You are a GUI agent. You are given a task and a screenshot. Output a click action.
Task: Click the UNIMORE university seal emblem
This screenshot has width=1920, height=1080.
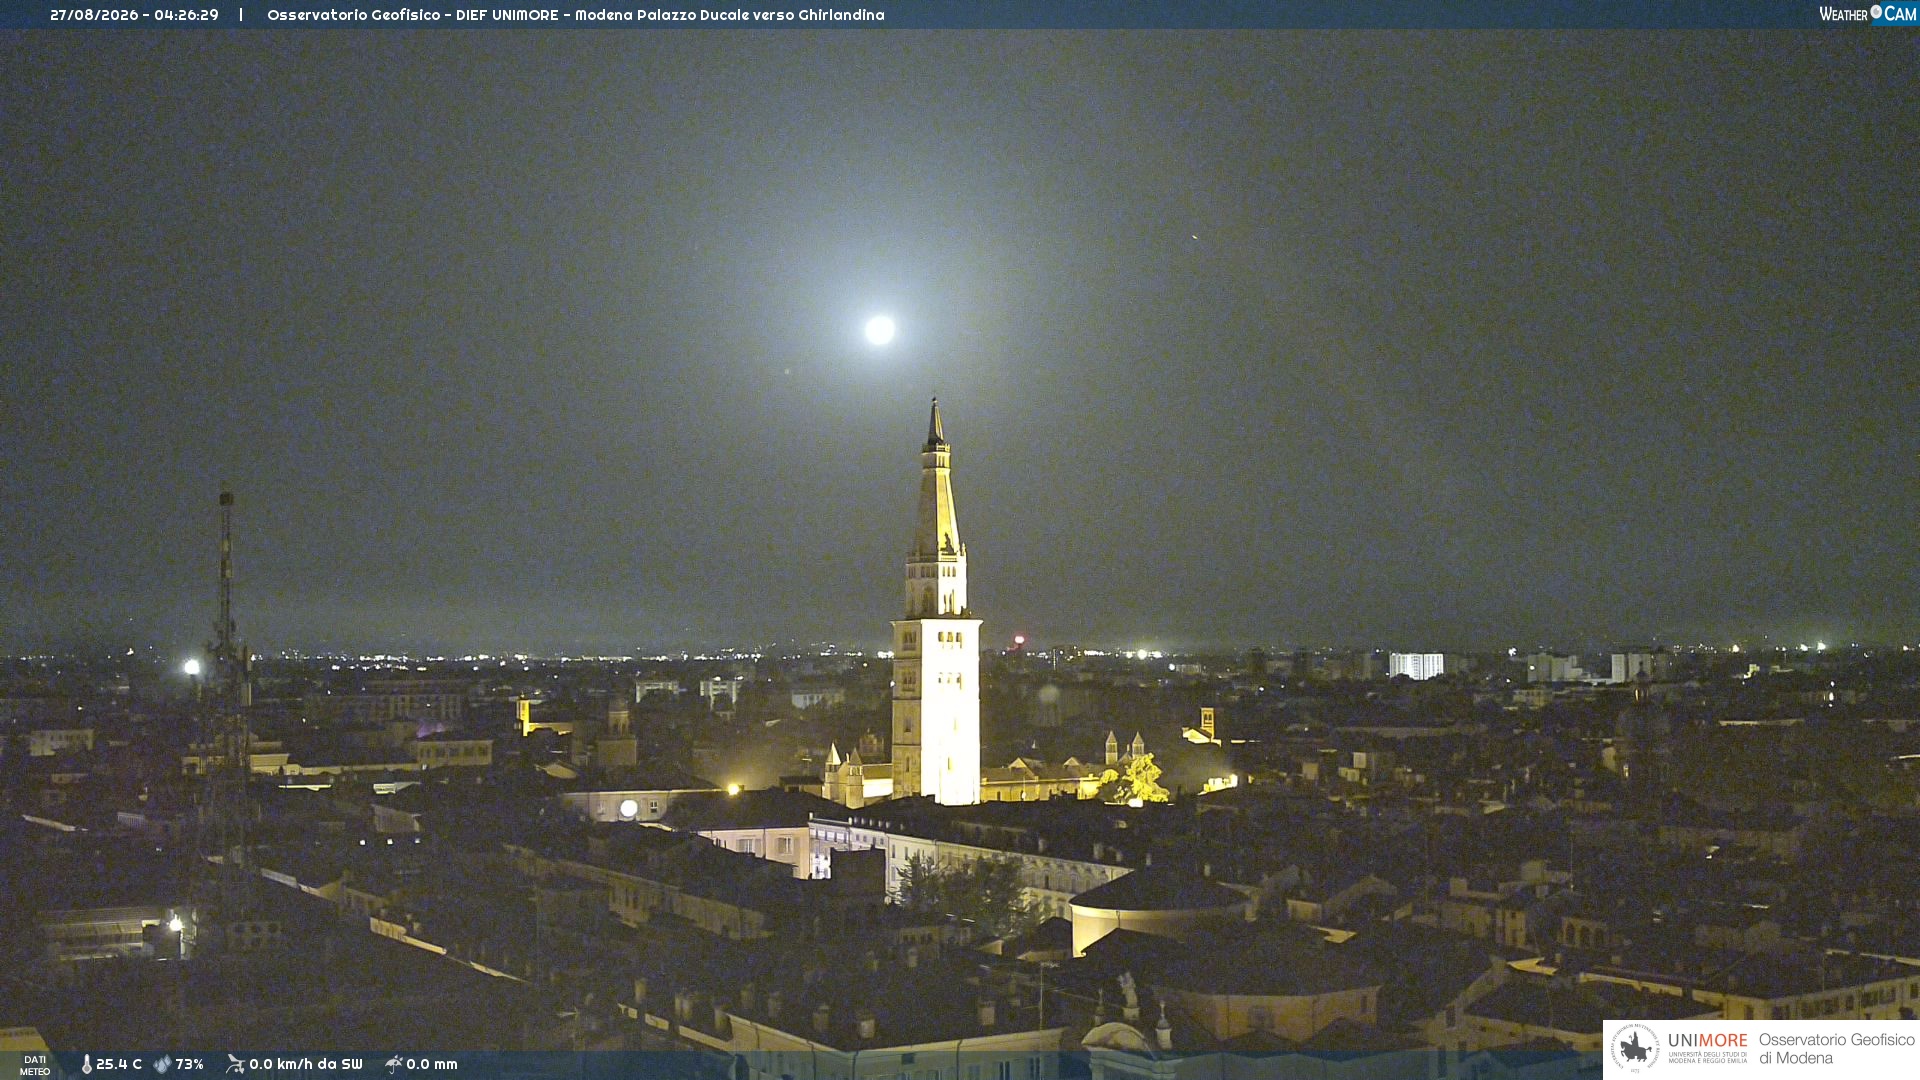(x=1635, y=1048)
